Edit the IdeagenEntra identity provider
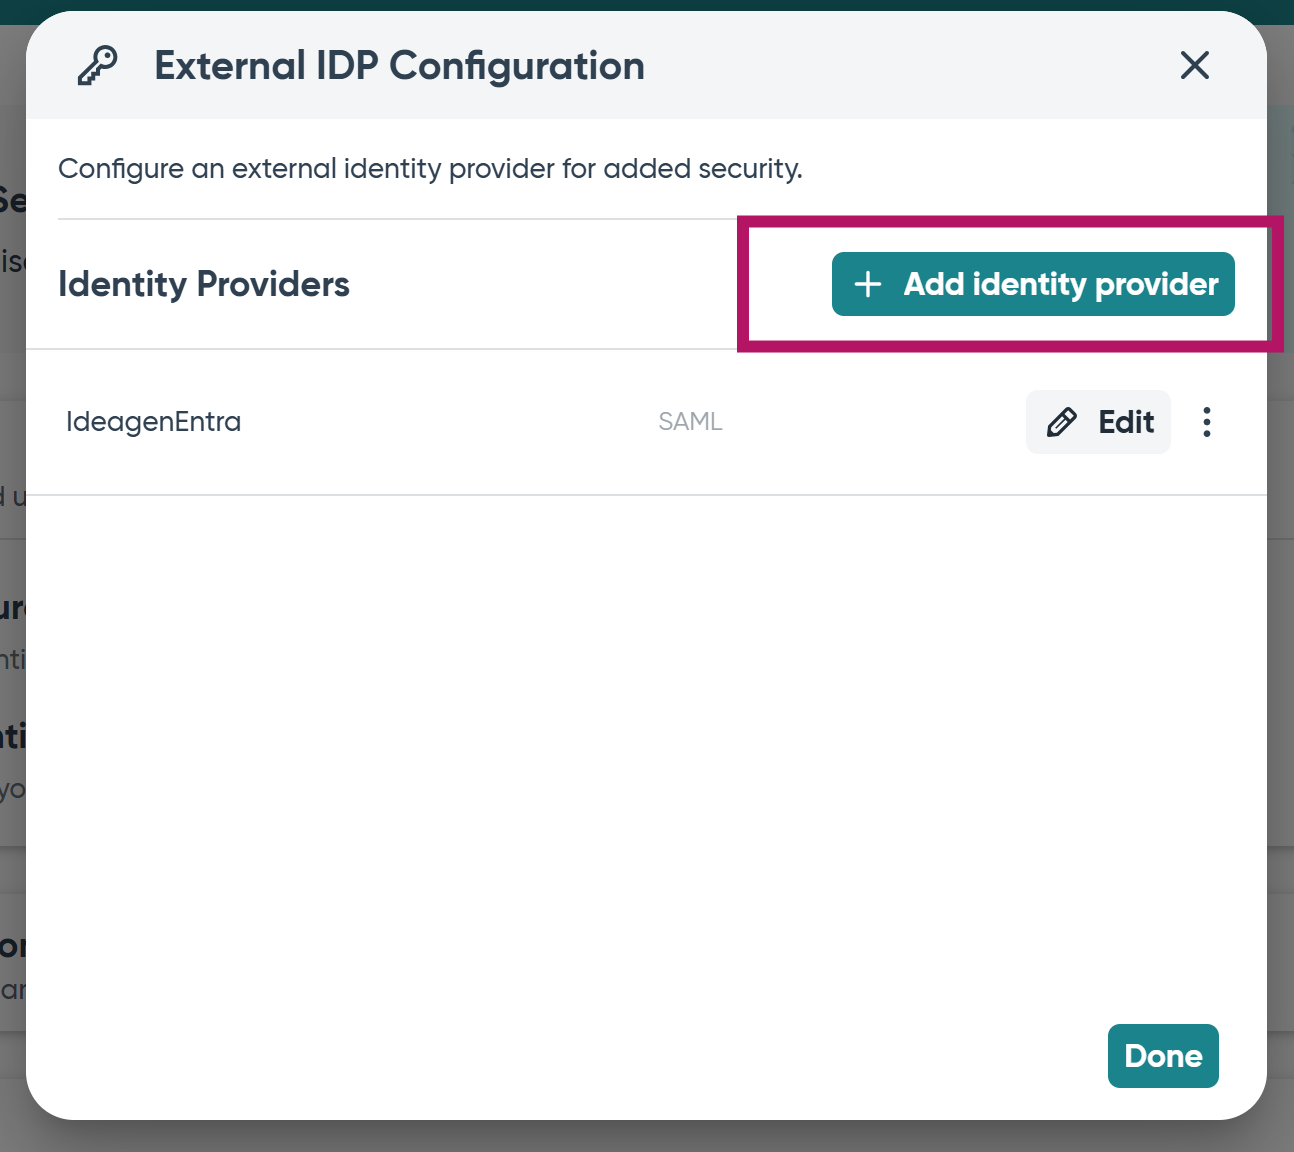 (x=1098, y=422)
